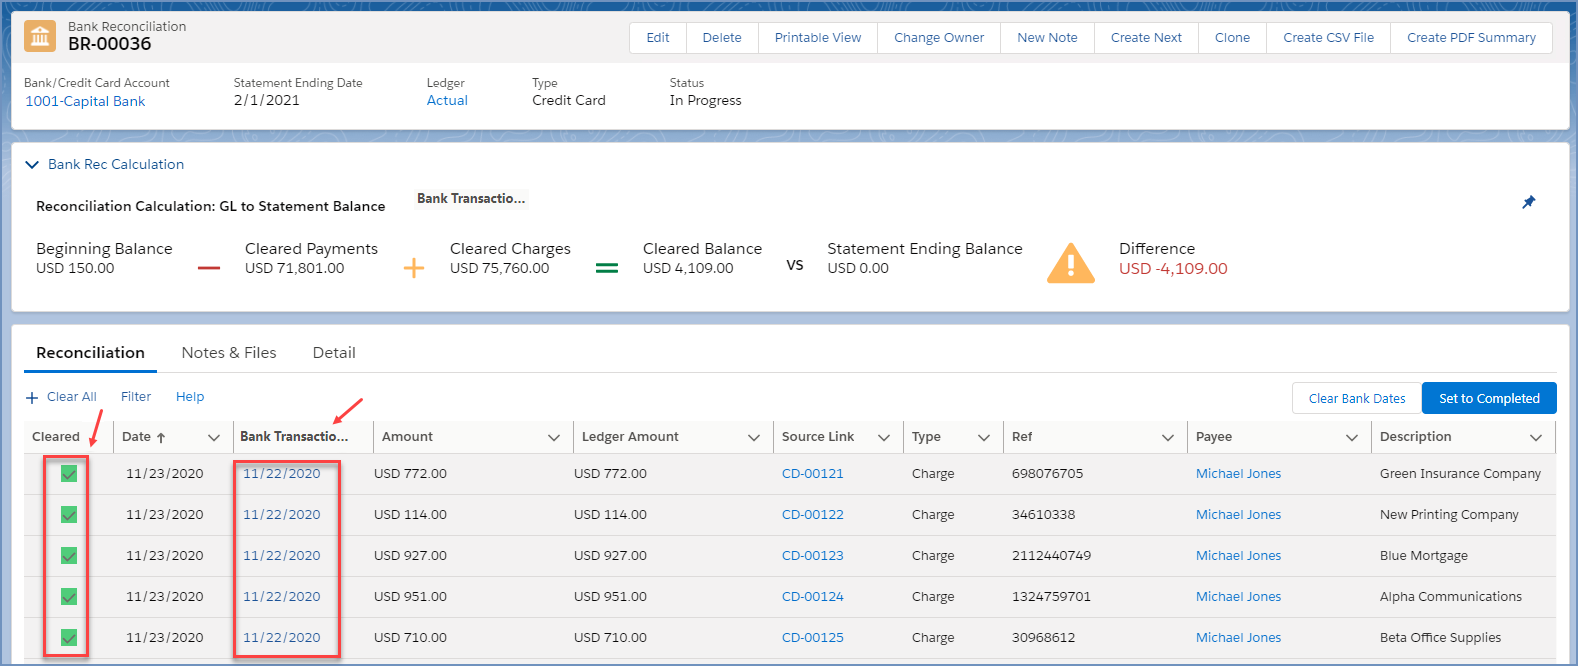Click the pin icon in calculation panel
The width and height of the screenshot is (1578, 666).
[x=1528, y=202]
